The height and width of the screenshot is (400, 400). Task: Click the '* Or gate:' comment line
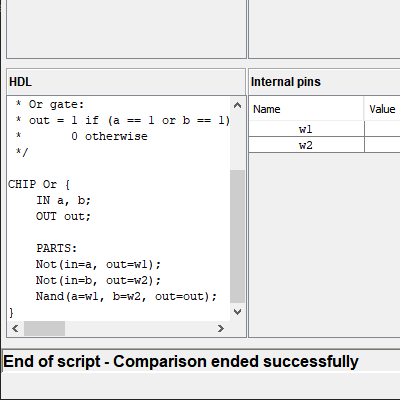49,104
